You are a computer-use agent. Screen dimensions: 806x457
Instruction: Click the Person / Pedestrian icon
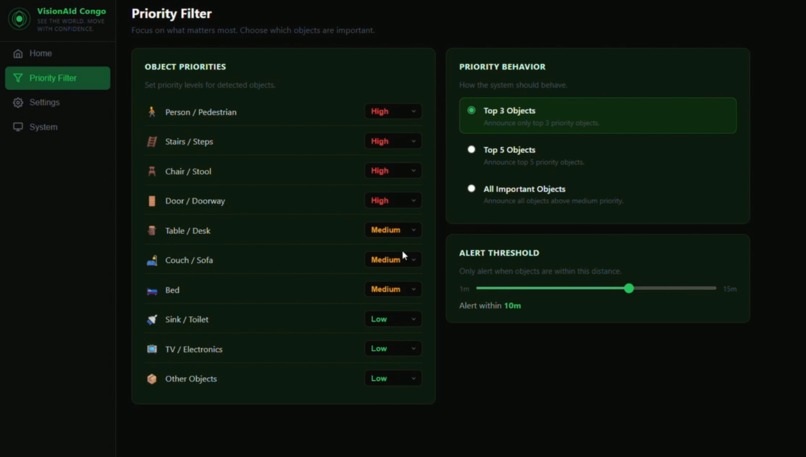click(x=152, y=112)
